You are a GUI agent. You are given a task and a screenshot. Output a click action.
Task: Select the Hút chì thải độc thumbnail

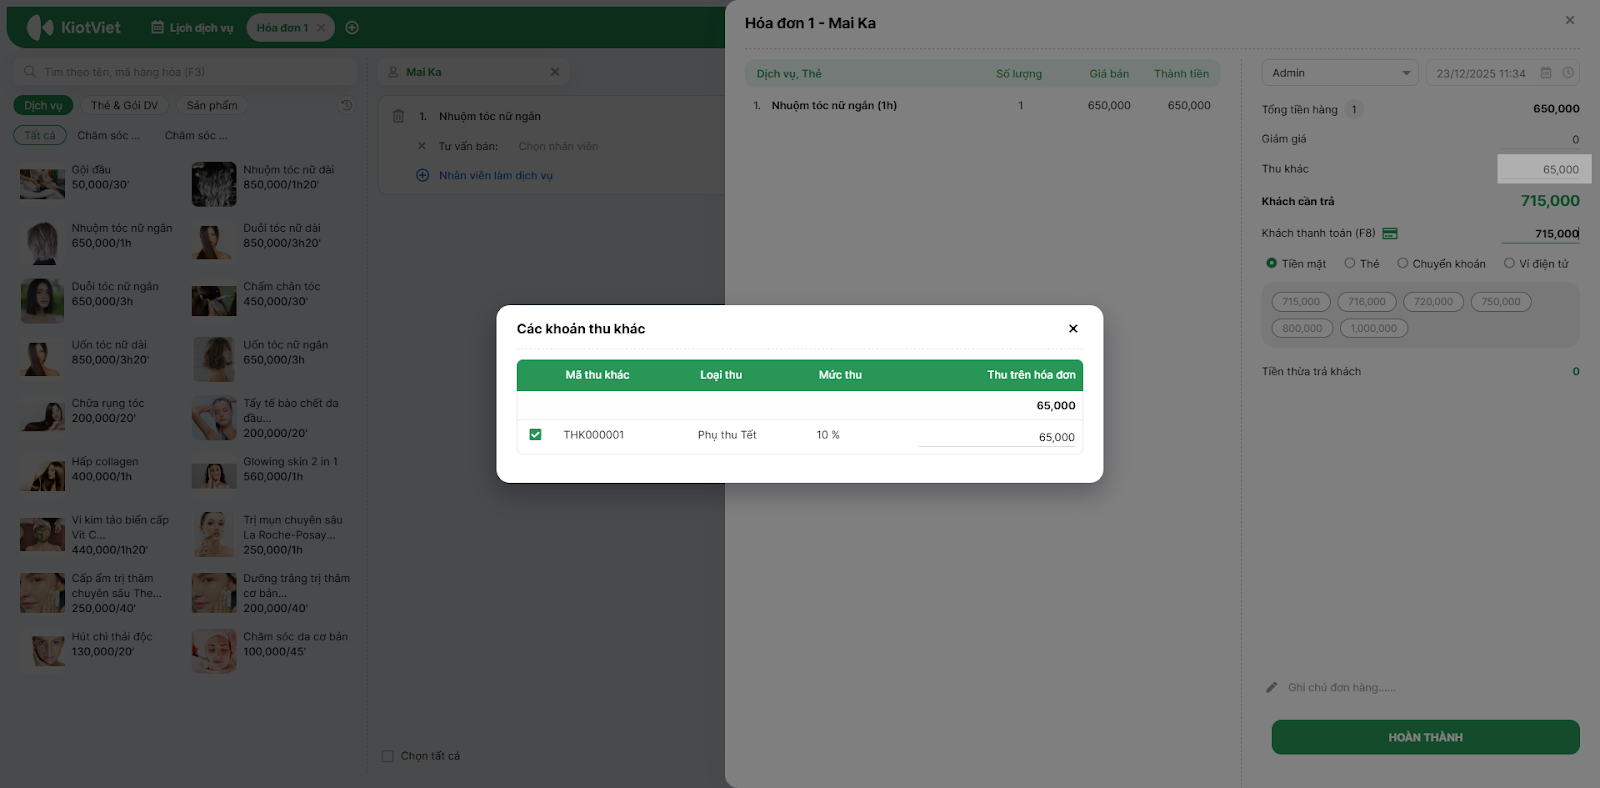[x=42, y=651]
